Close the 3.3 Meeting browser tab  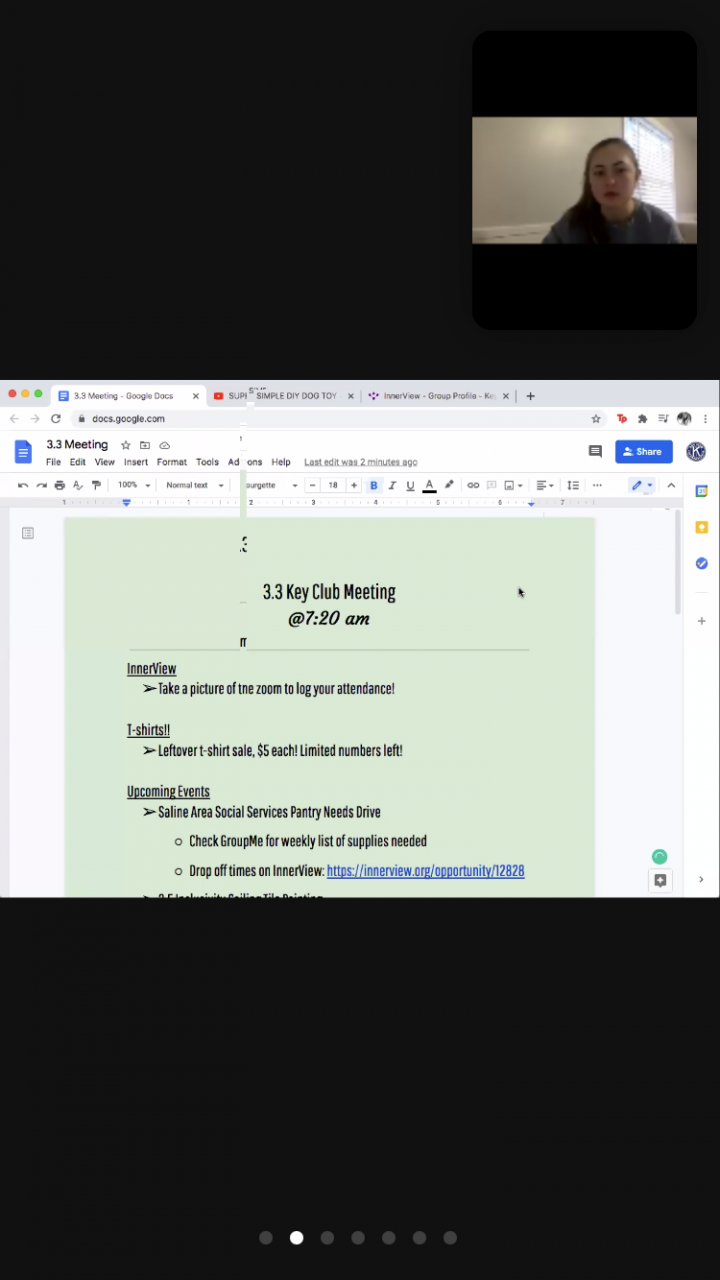[196, 396]
